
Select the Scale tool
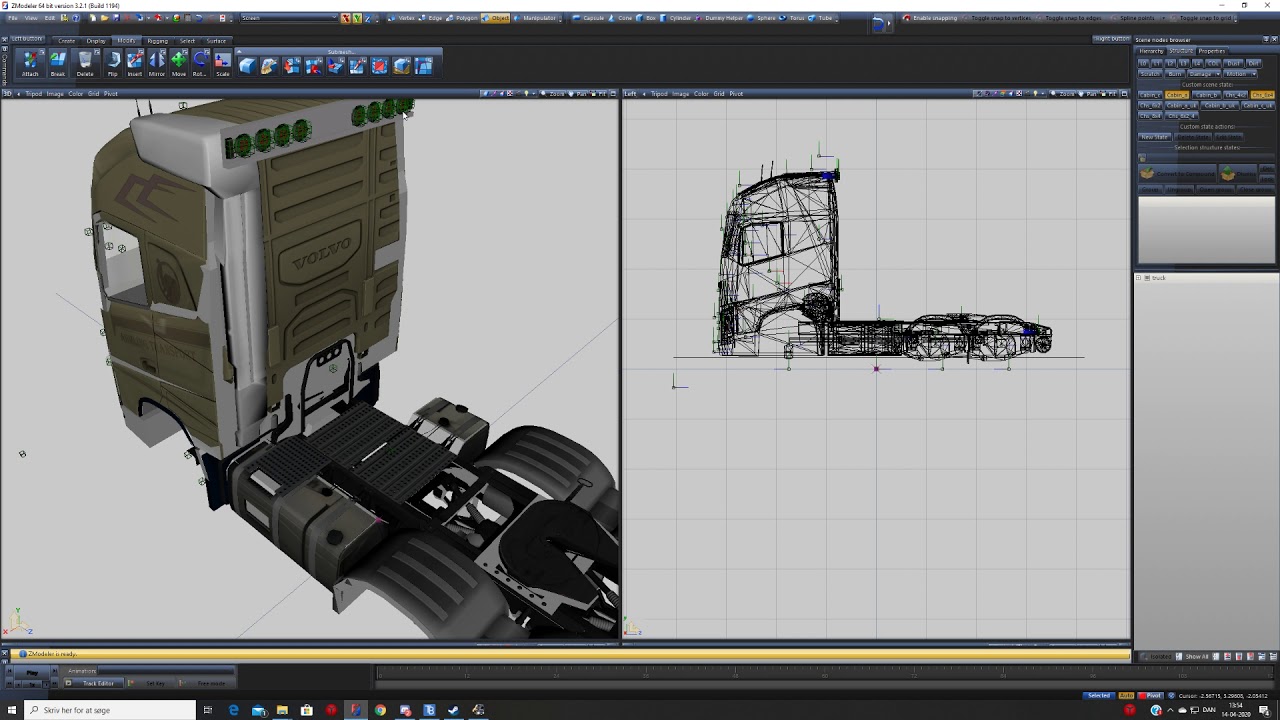click(x=222, y=65)
